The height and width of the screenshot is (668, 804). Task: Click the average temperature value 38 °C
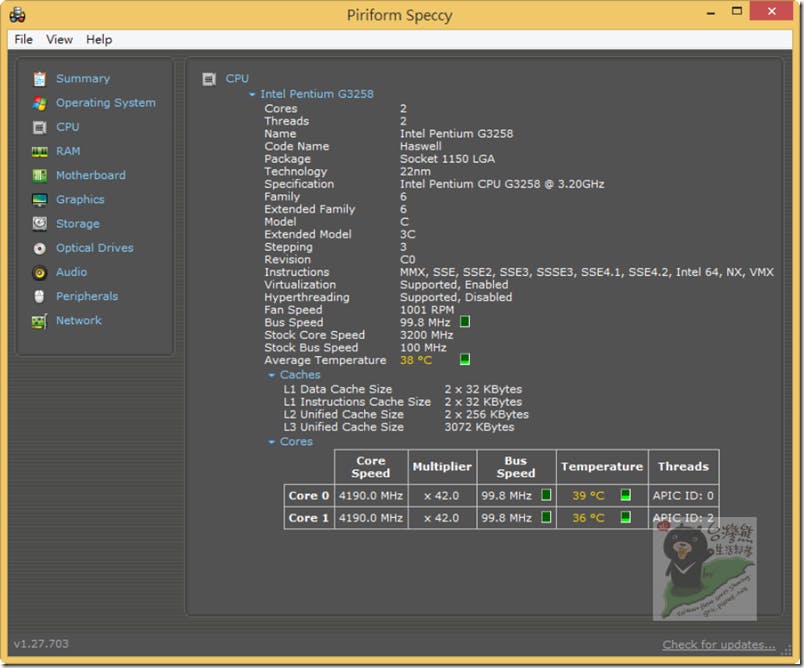coord(416,360)
